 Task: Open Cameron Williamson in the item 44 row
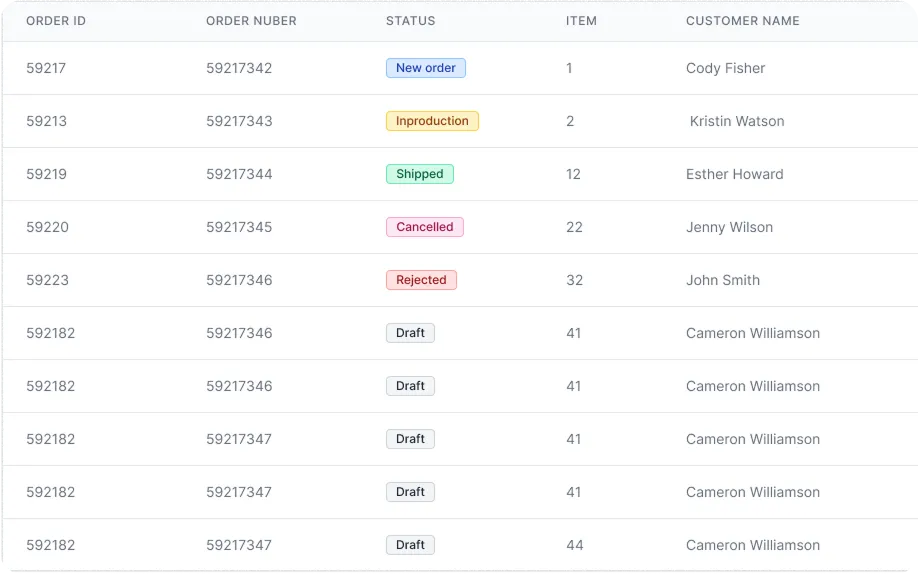752,545
